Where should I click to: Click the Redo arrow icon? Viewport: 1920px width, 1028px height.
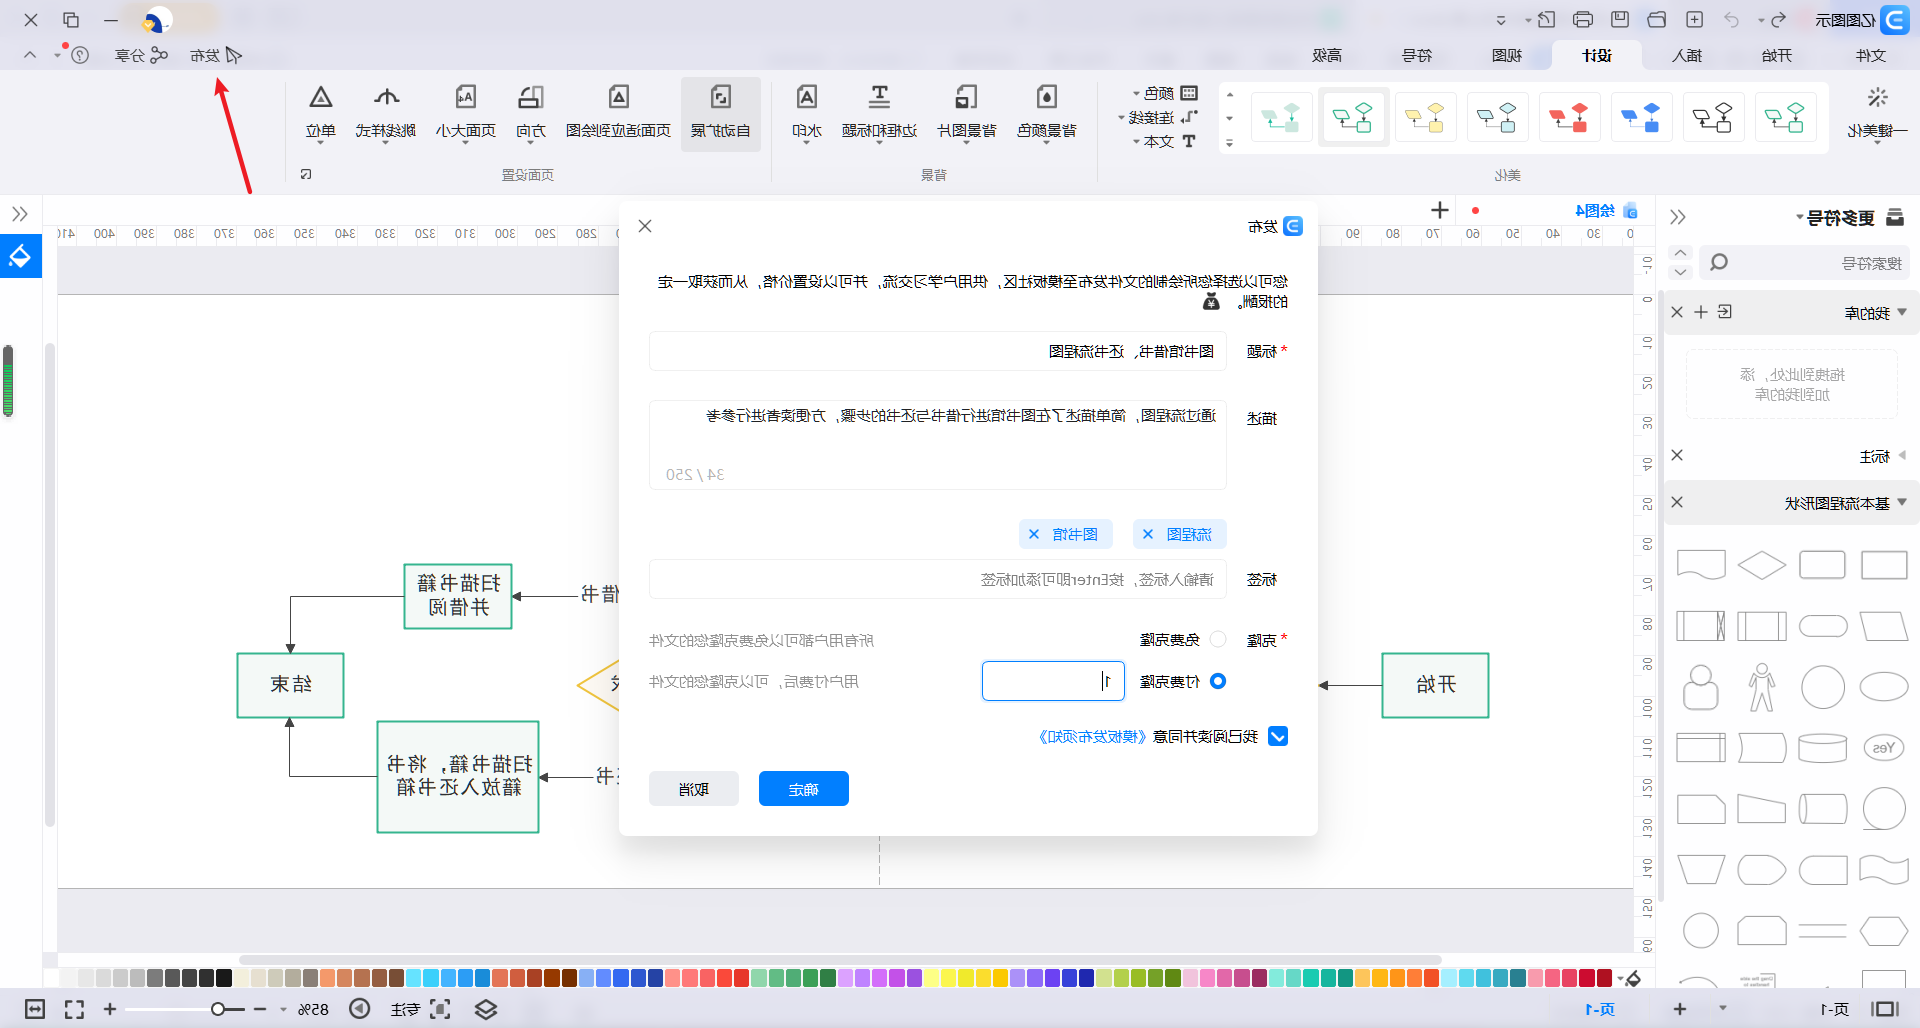tap(1778, 19)
